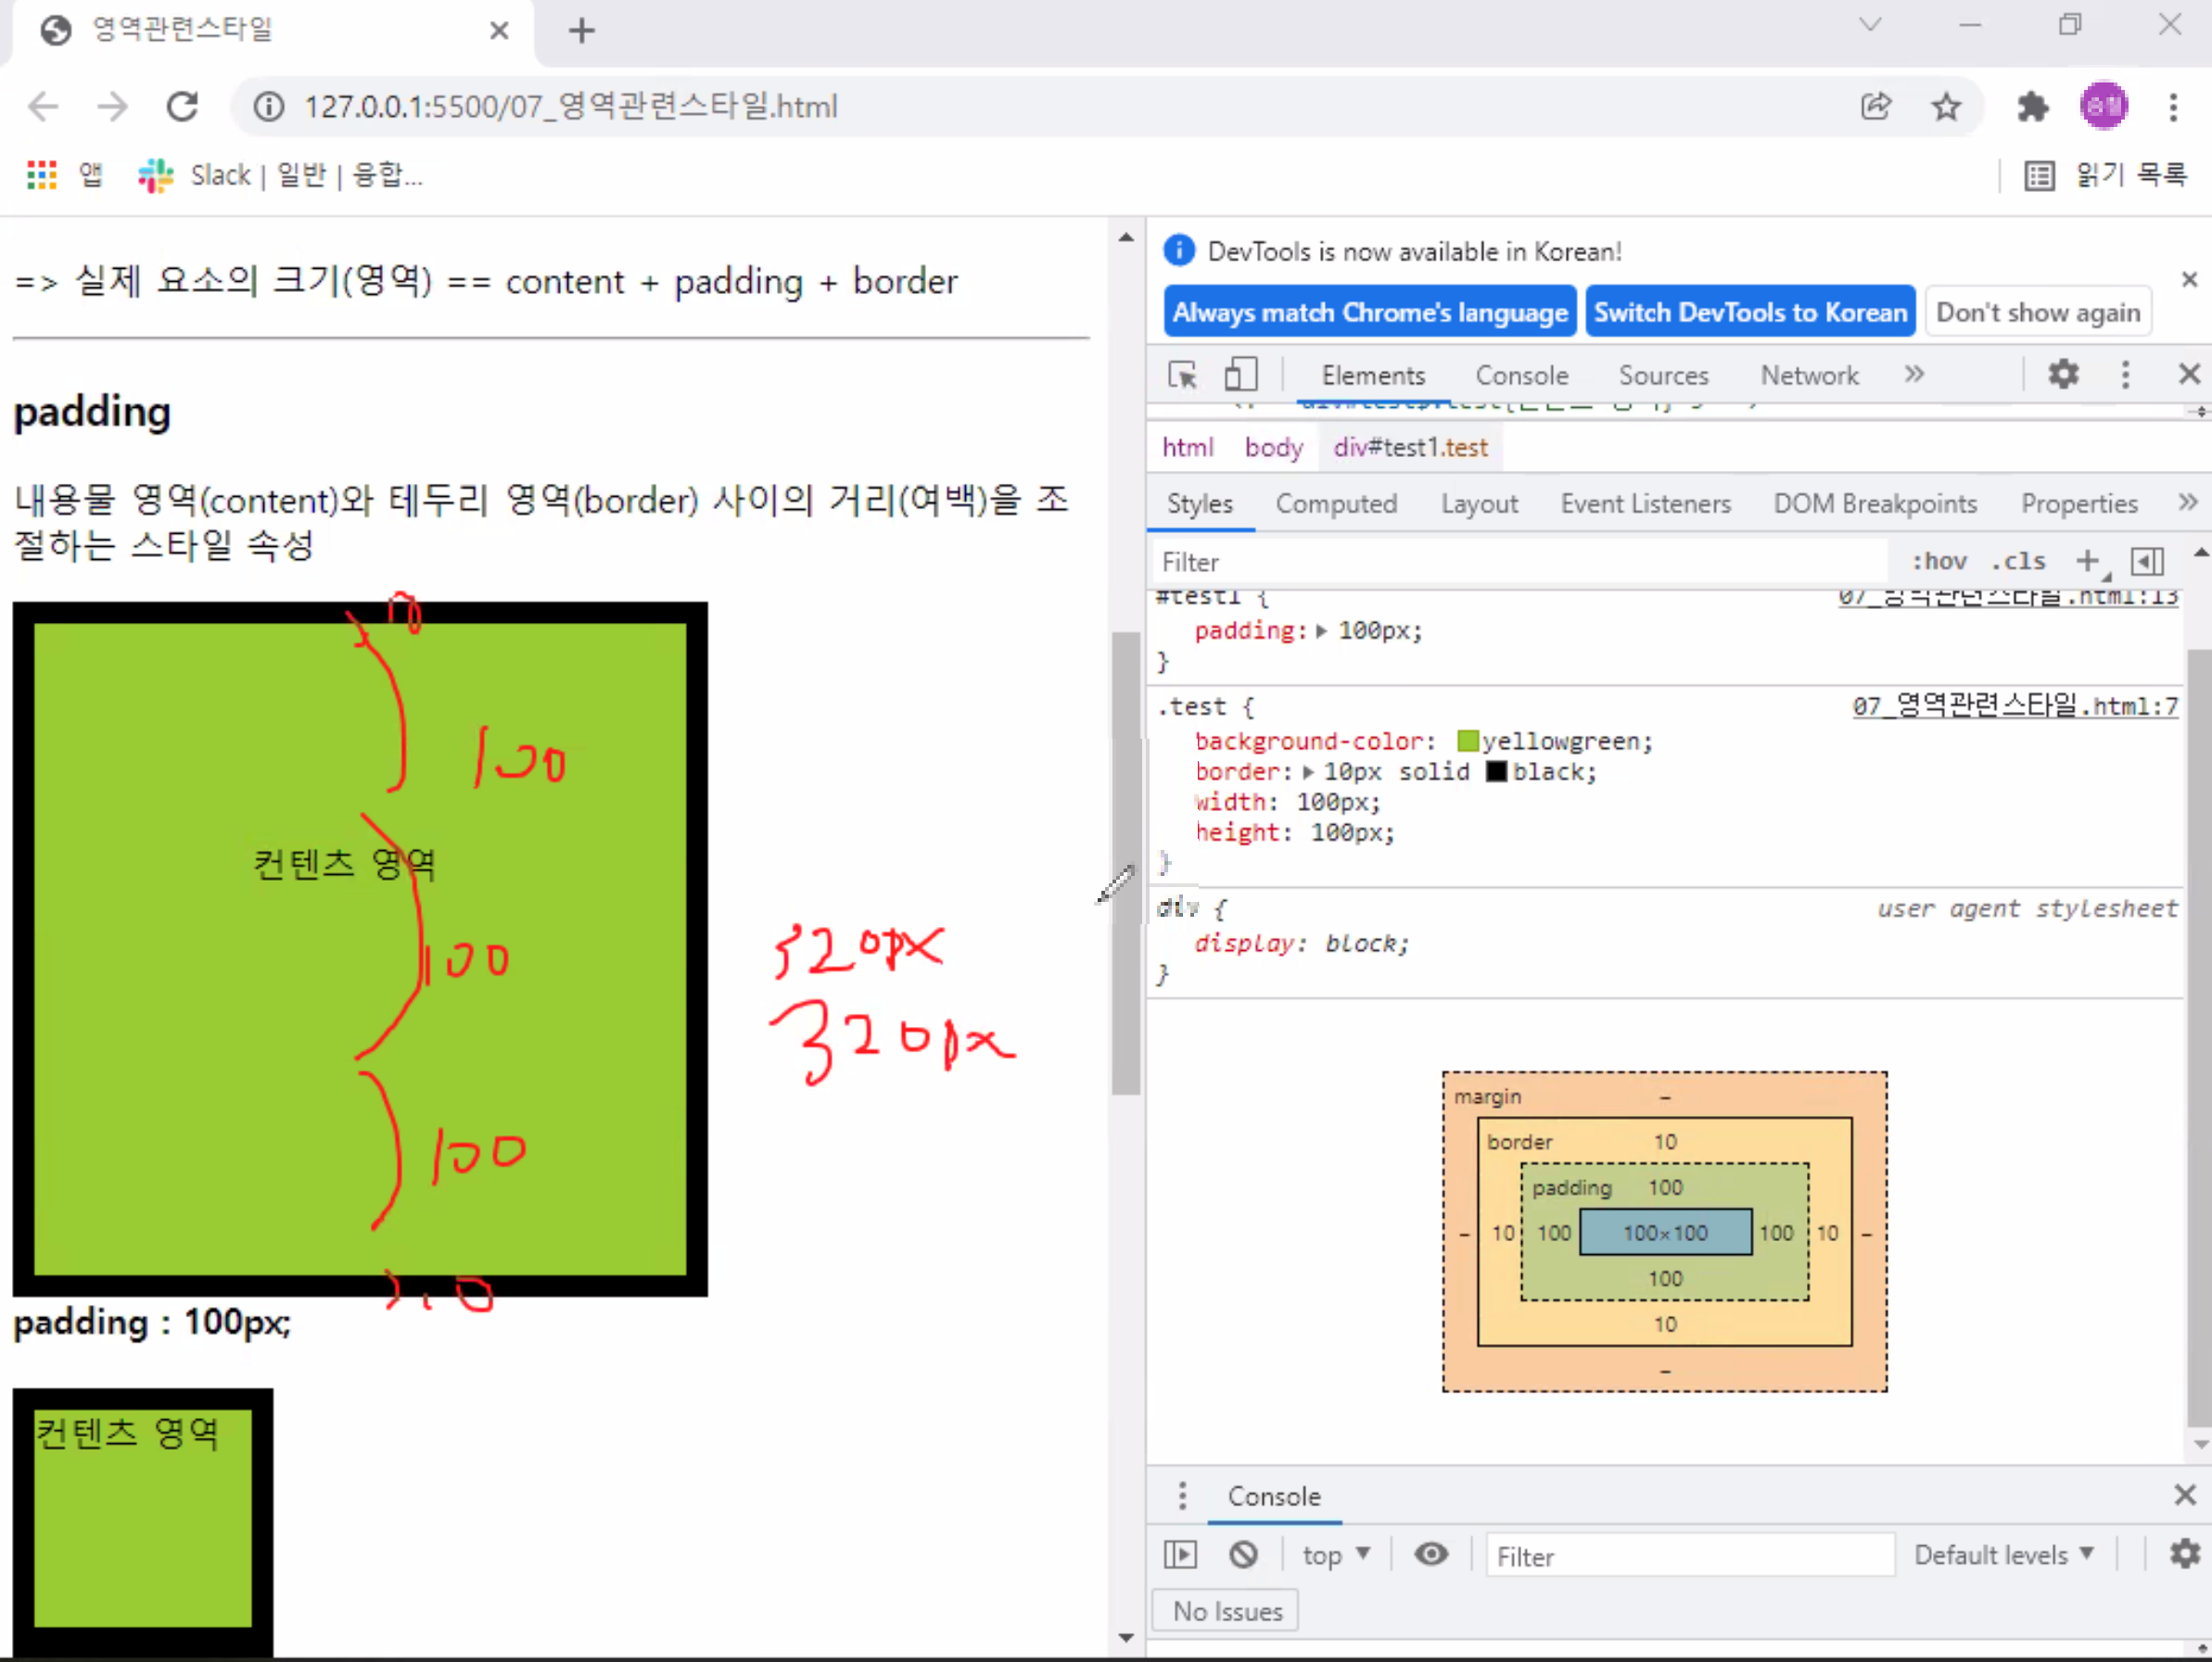Expand padding shorthand property triangle

1321,631
